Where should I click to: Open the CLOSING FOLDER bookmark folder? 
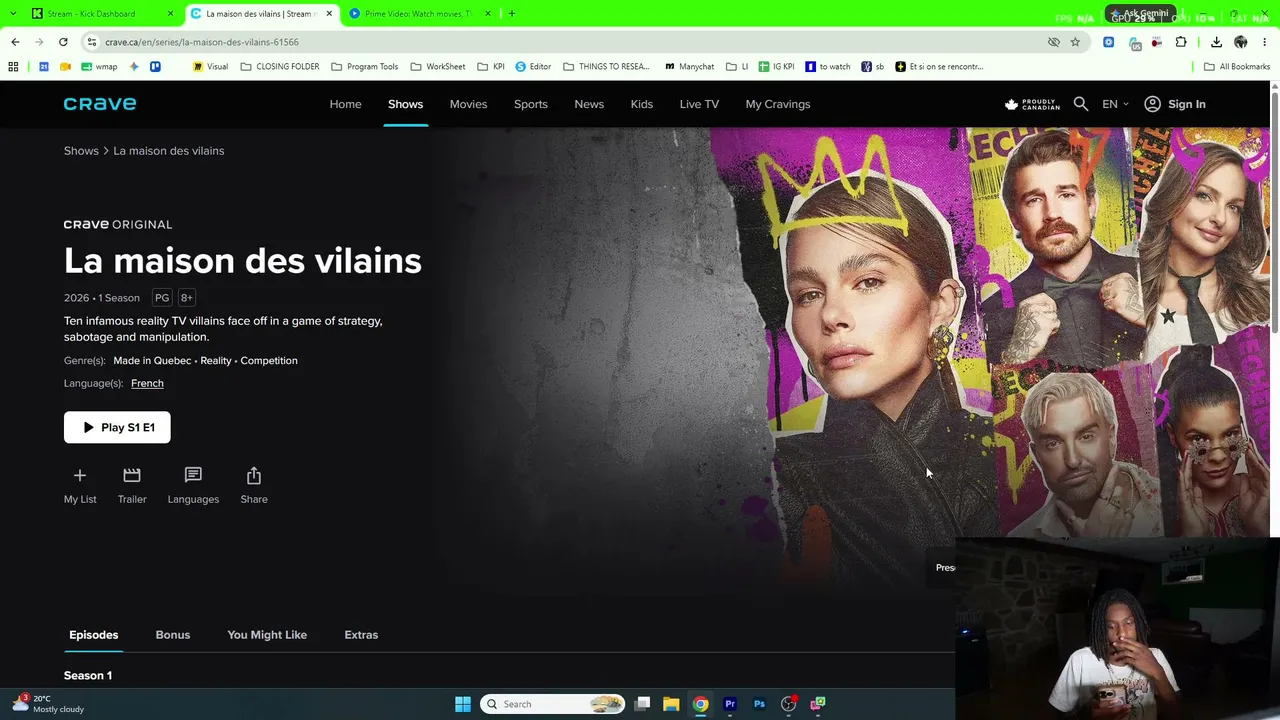tap(279, 67)
